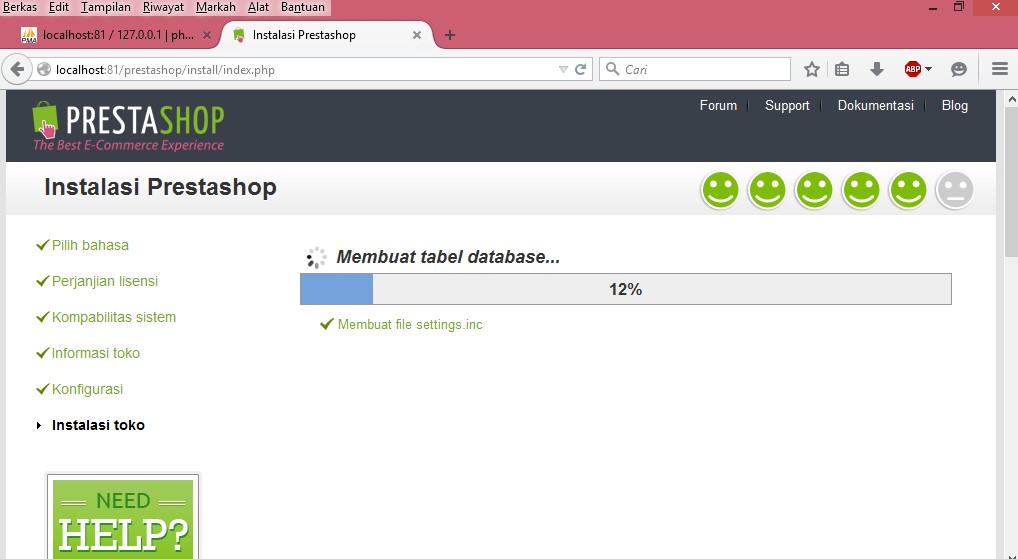Open the Firefox hamburger menu
1018x559 pixels.
[1000, 69]
